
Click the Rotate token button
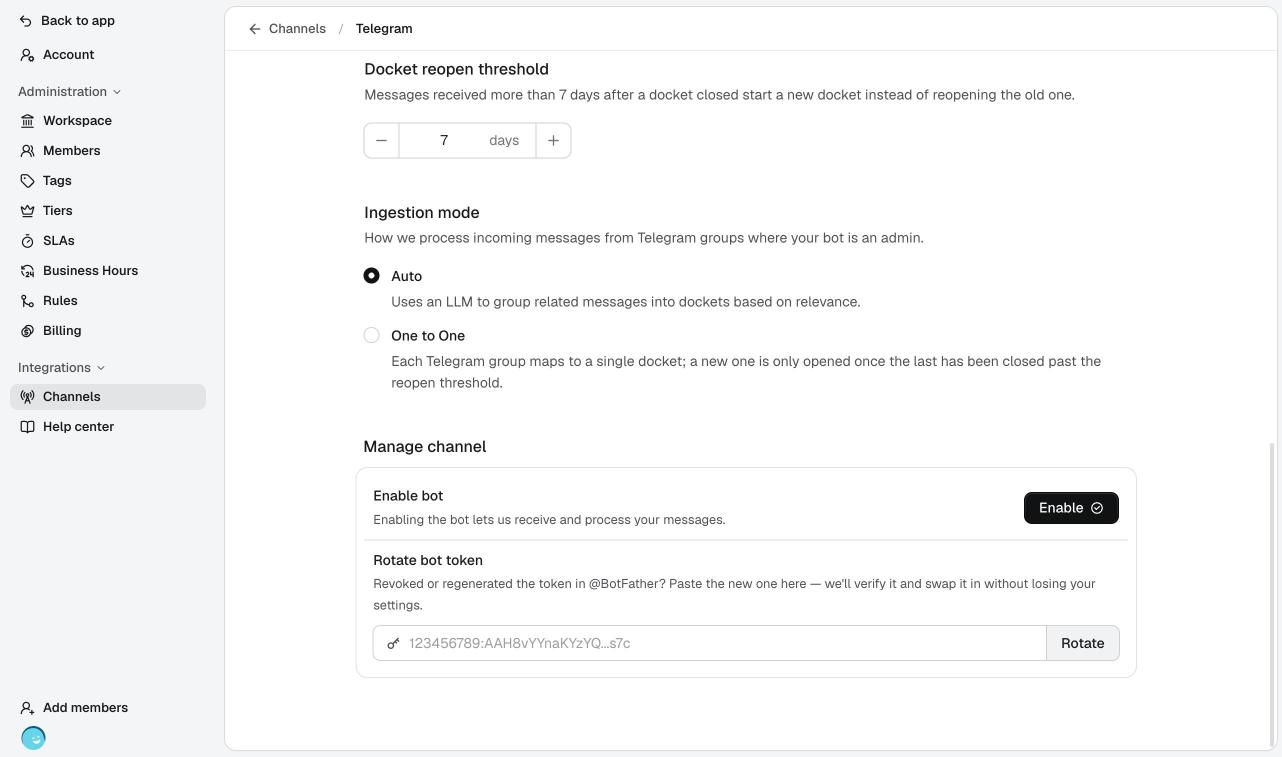(x=1082, y=643)
